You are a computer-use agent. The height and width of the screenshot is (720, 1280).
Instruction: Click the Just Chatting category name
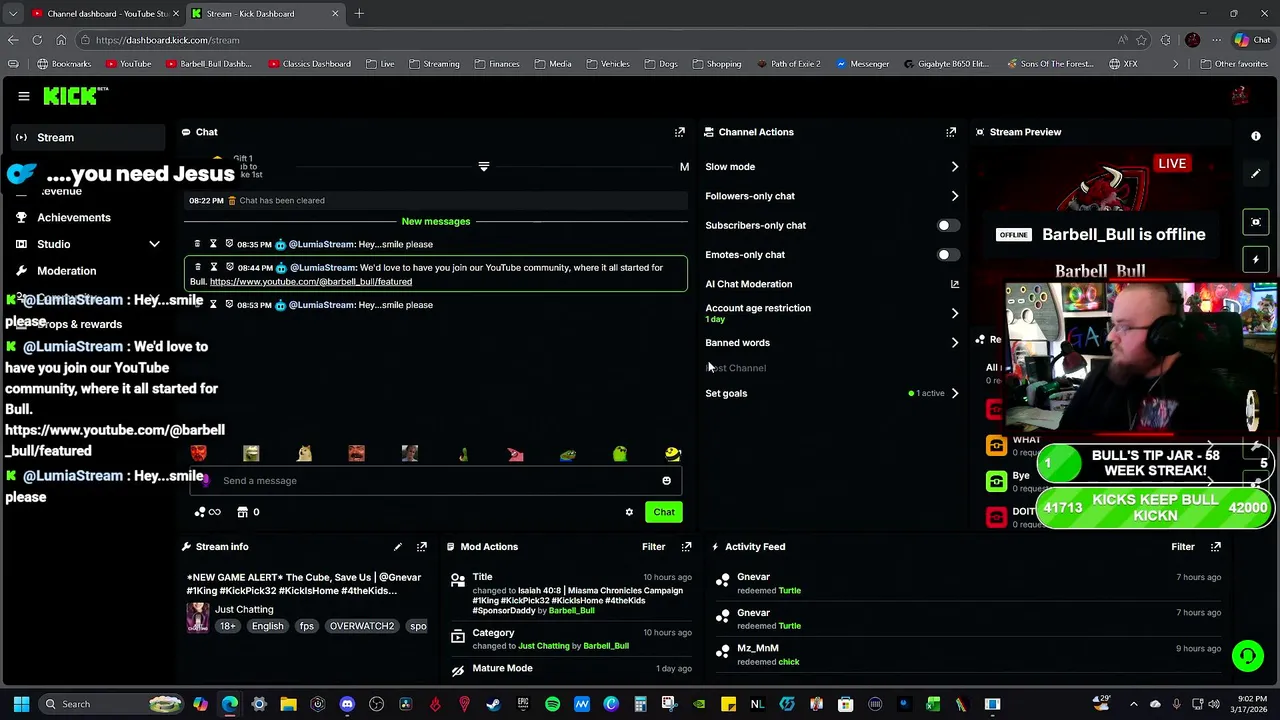pos(244,609)
